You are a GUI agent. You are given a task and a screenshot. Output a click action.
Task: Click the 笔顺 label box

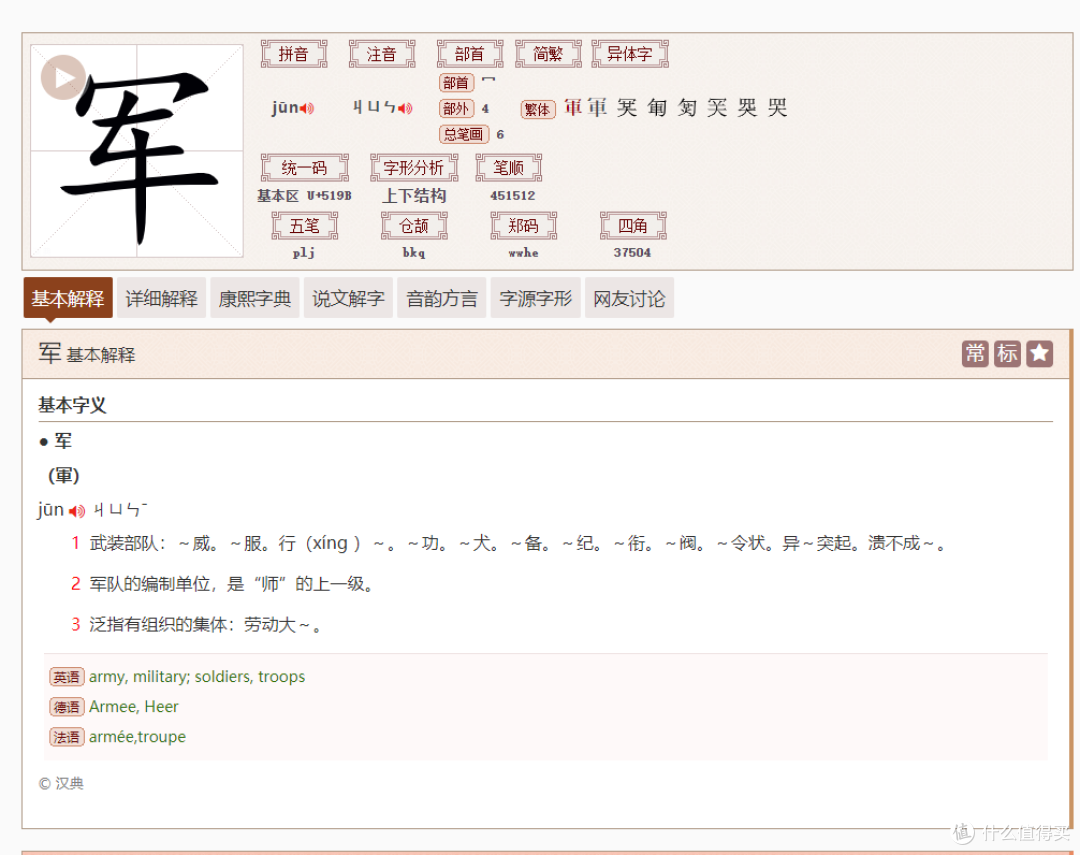508,167
